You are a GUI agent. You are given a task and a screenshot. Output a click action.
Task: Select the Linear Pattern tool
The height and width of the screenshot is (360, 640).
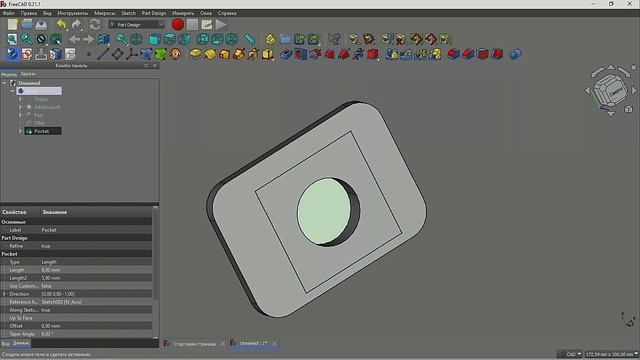tap(406, 54)
